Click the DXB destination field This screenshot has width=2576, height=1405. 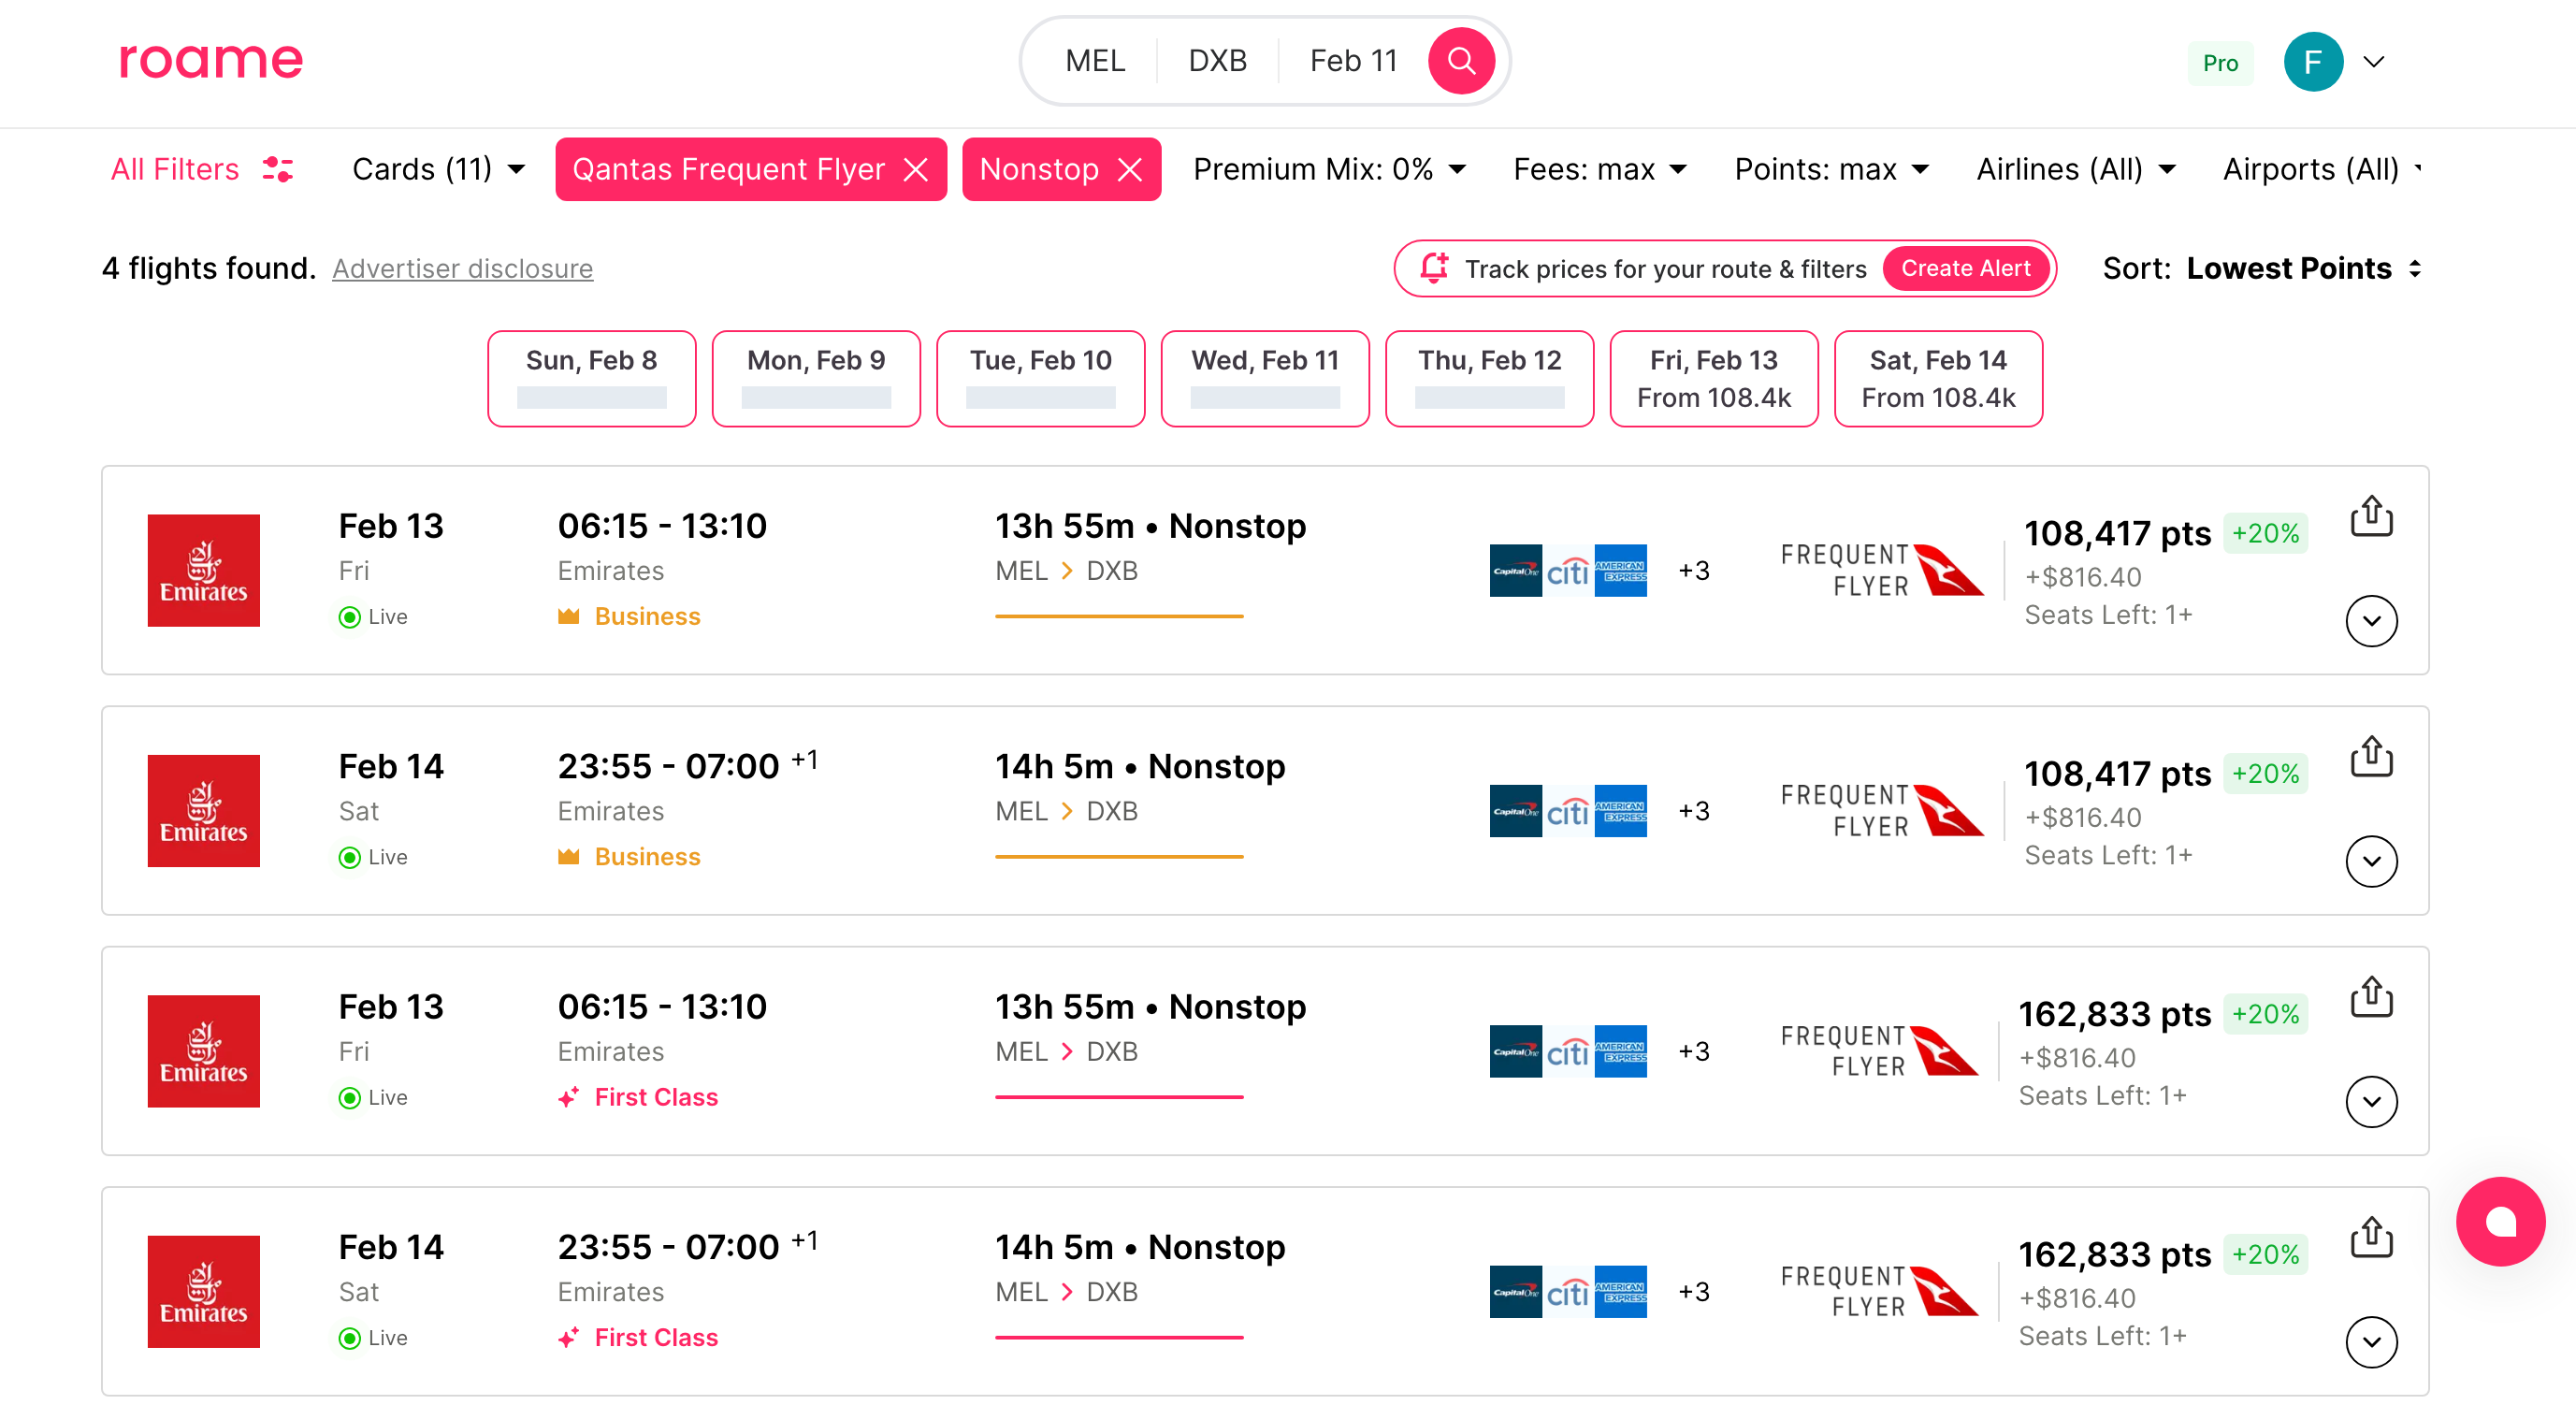point(1217,61)
